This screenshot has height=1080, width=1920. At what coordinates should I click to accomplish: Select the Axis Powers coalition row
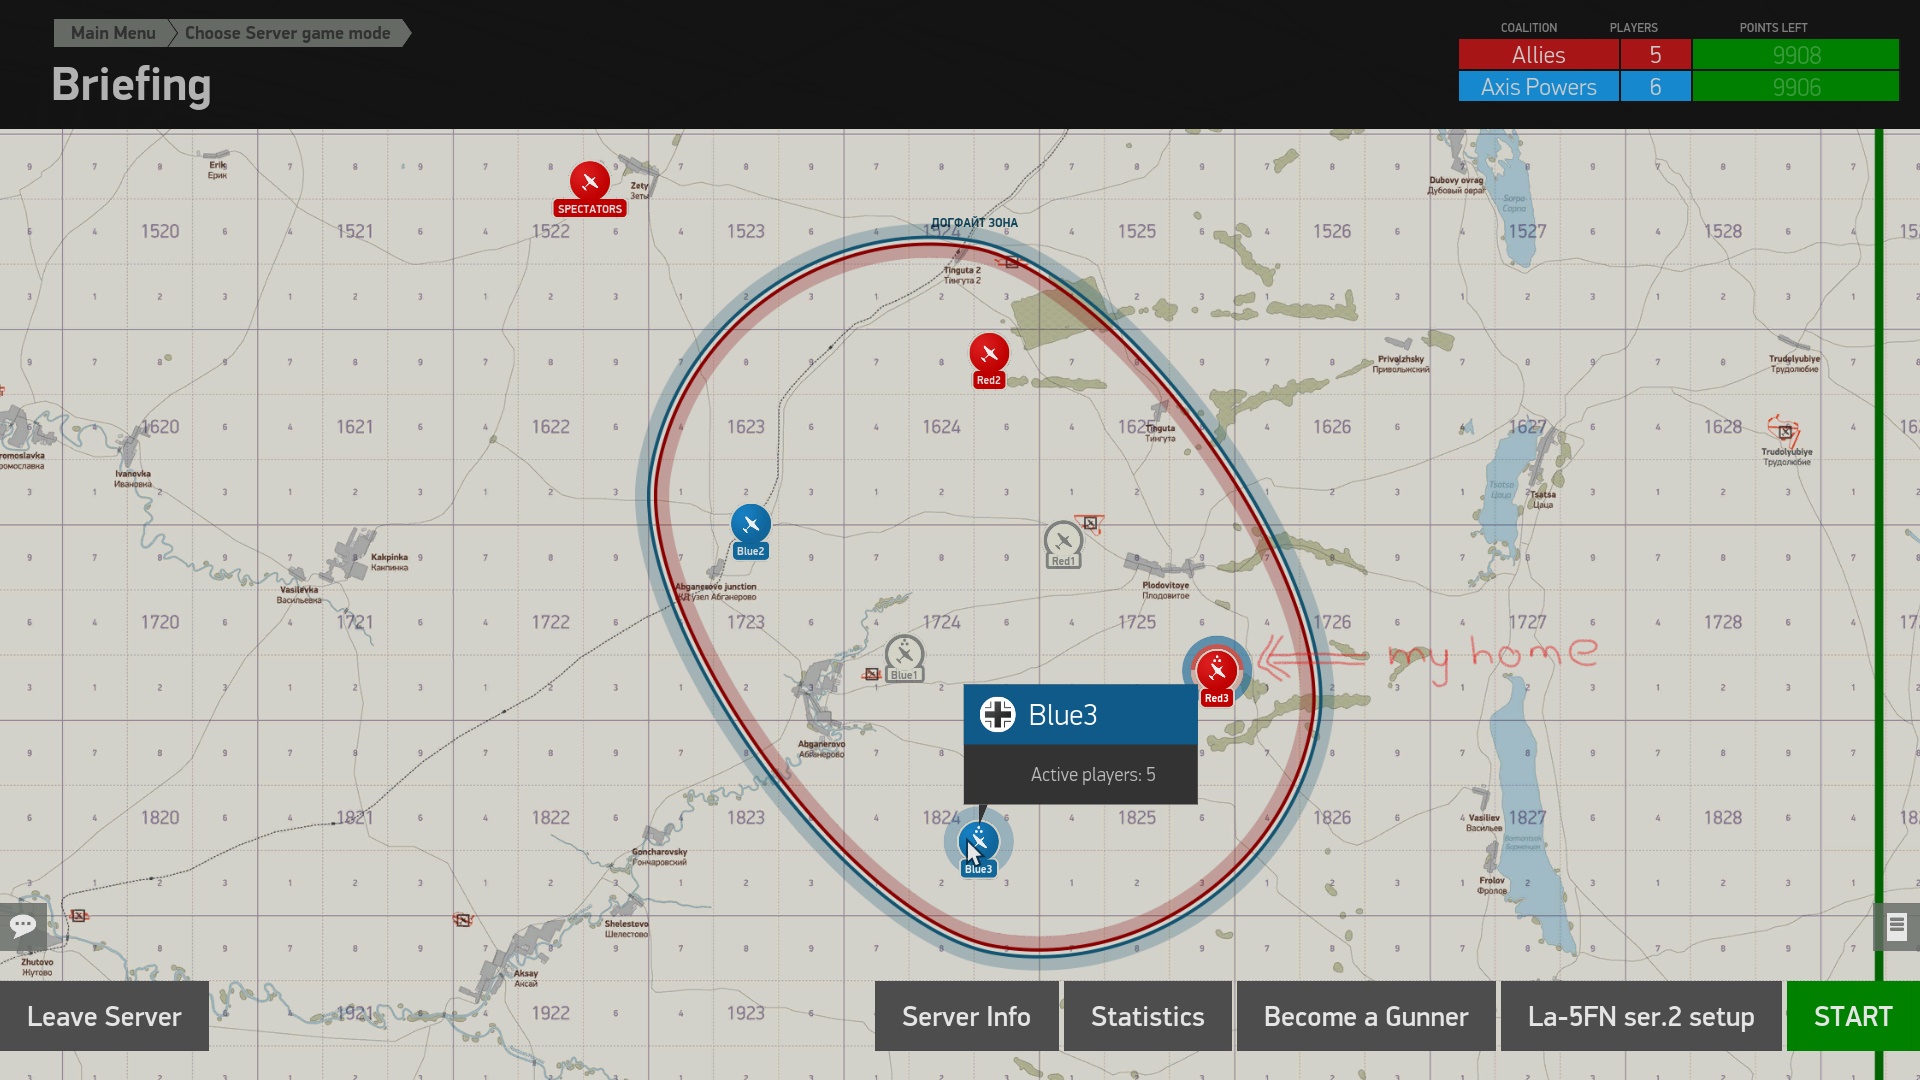[x=1678, y=87]
